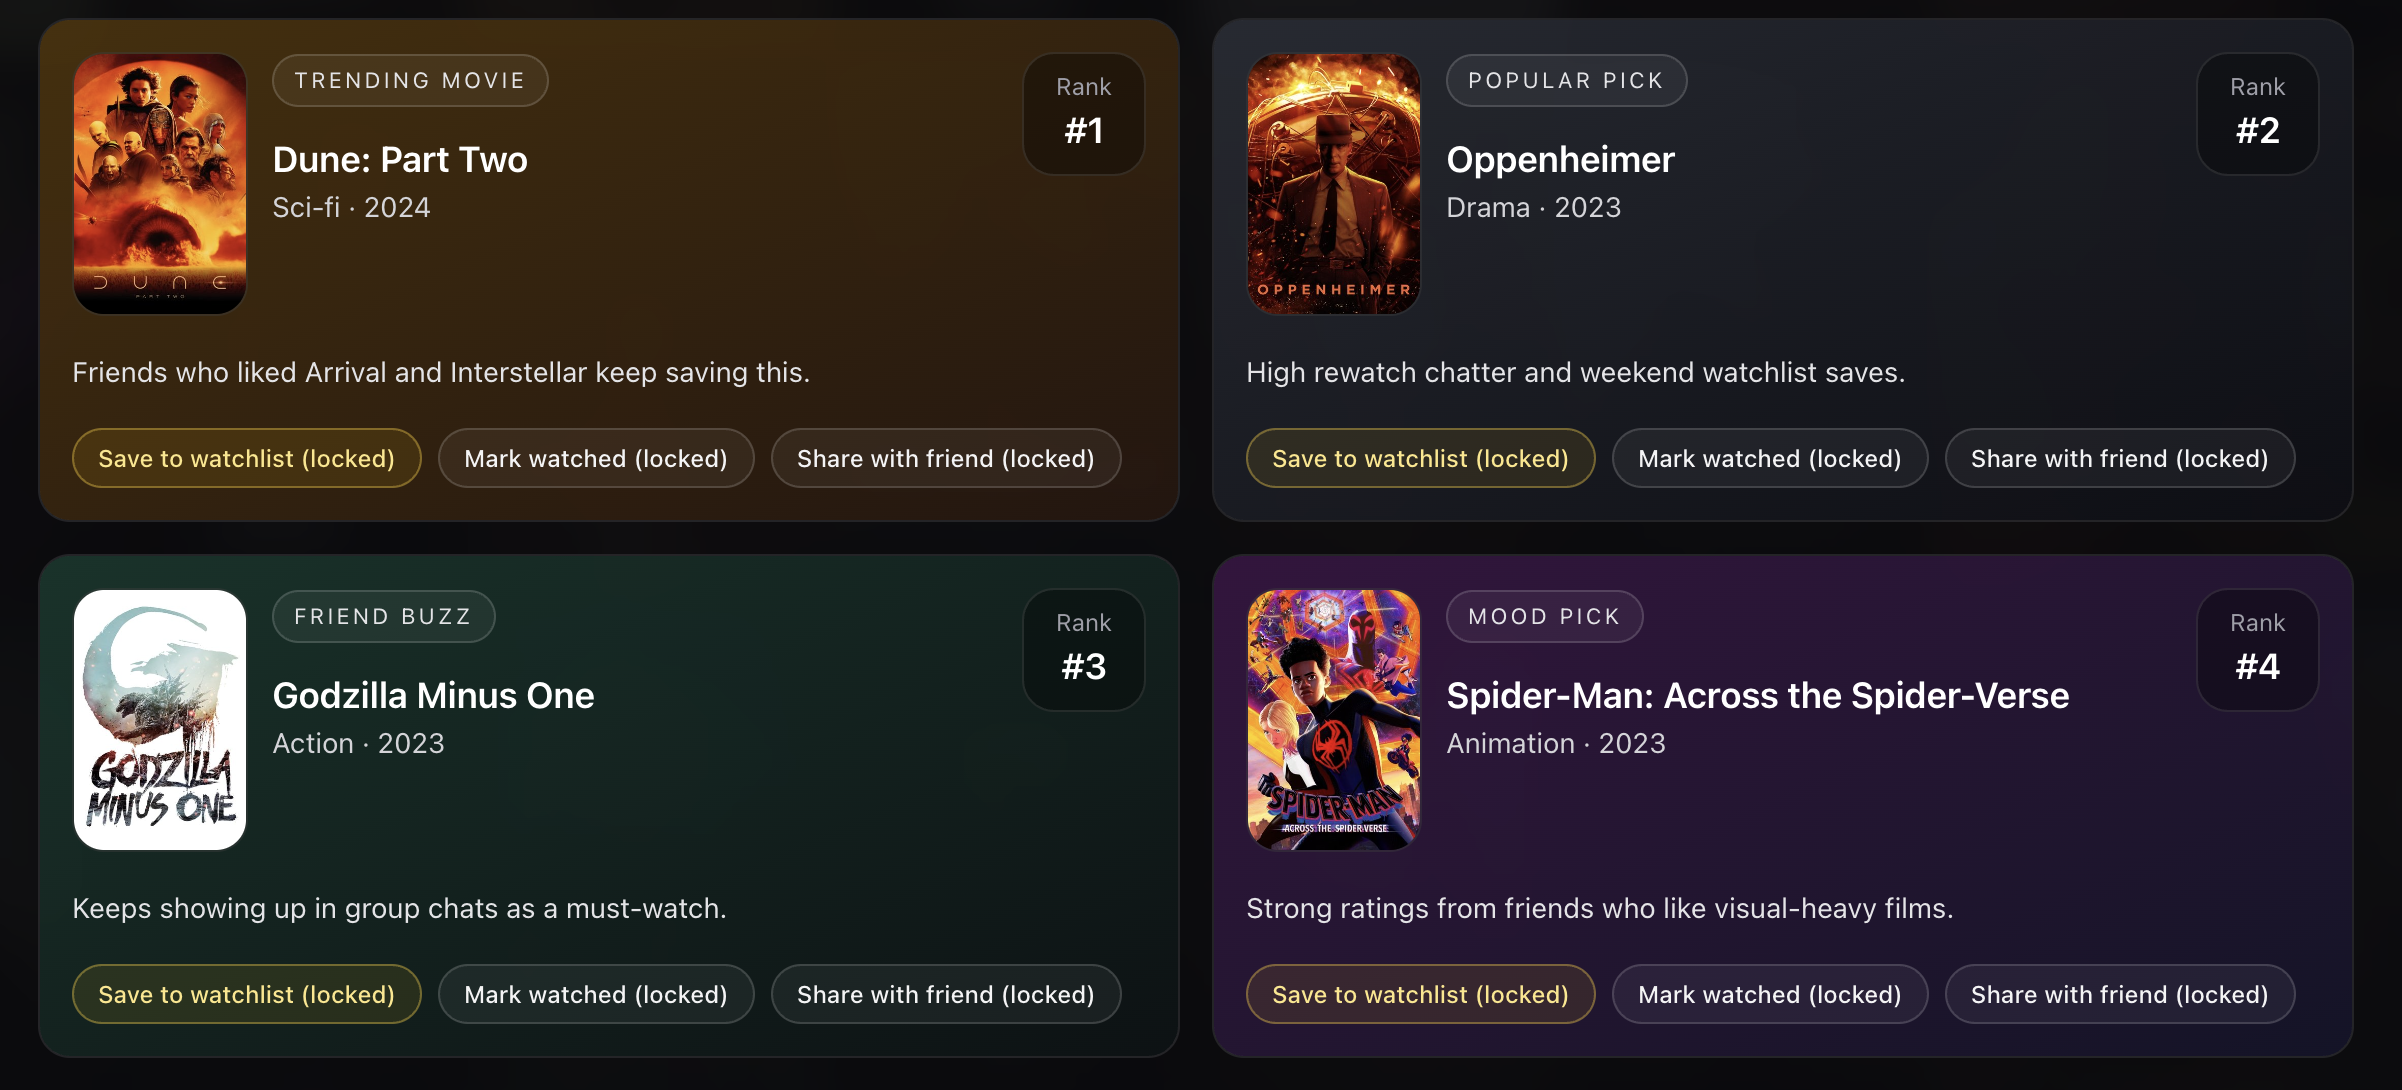Save Spider-Man: Across the Spider-Verse to watchlist
This screenshot has height=1090, width=2402.
pyautogui.click(x=1420, y=994)
